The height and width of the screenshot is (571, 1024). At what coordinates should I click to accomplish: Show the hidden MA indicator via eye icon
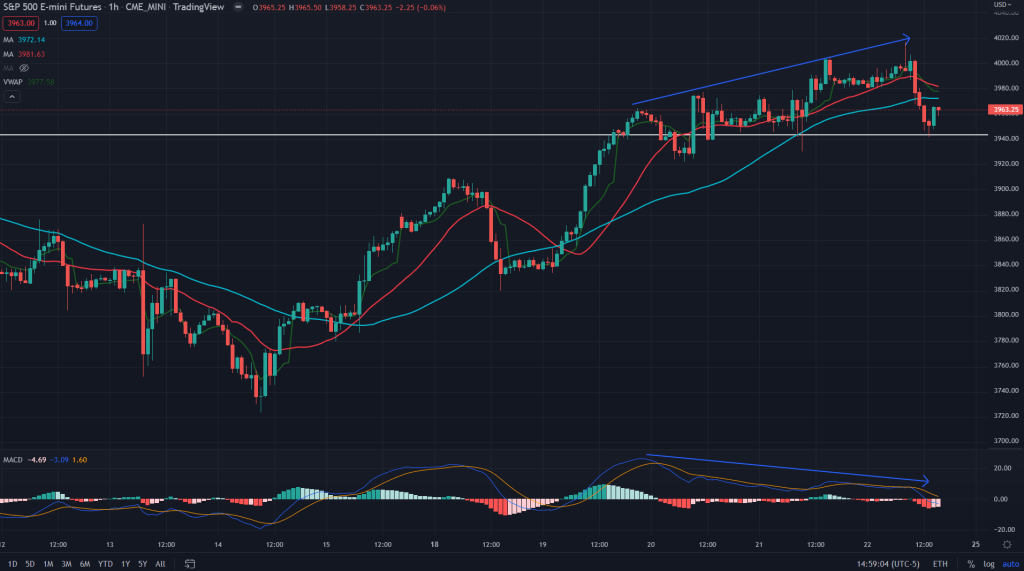(x=24, y=67)
